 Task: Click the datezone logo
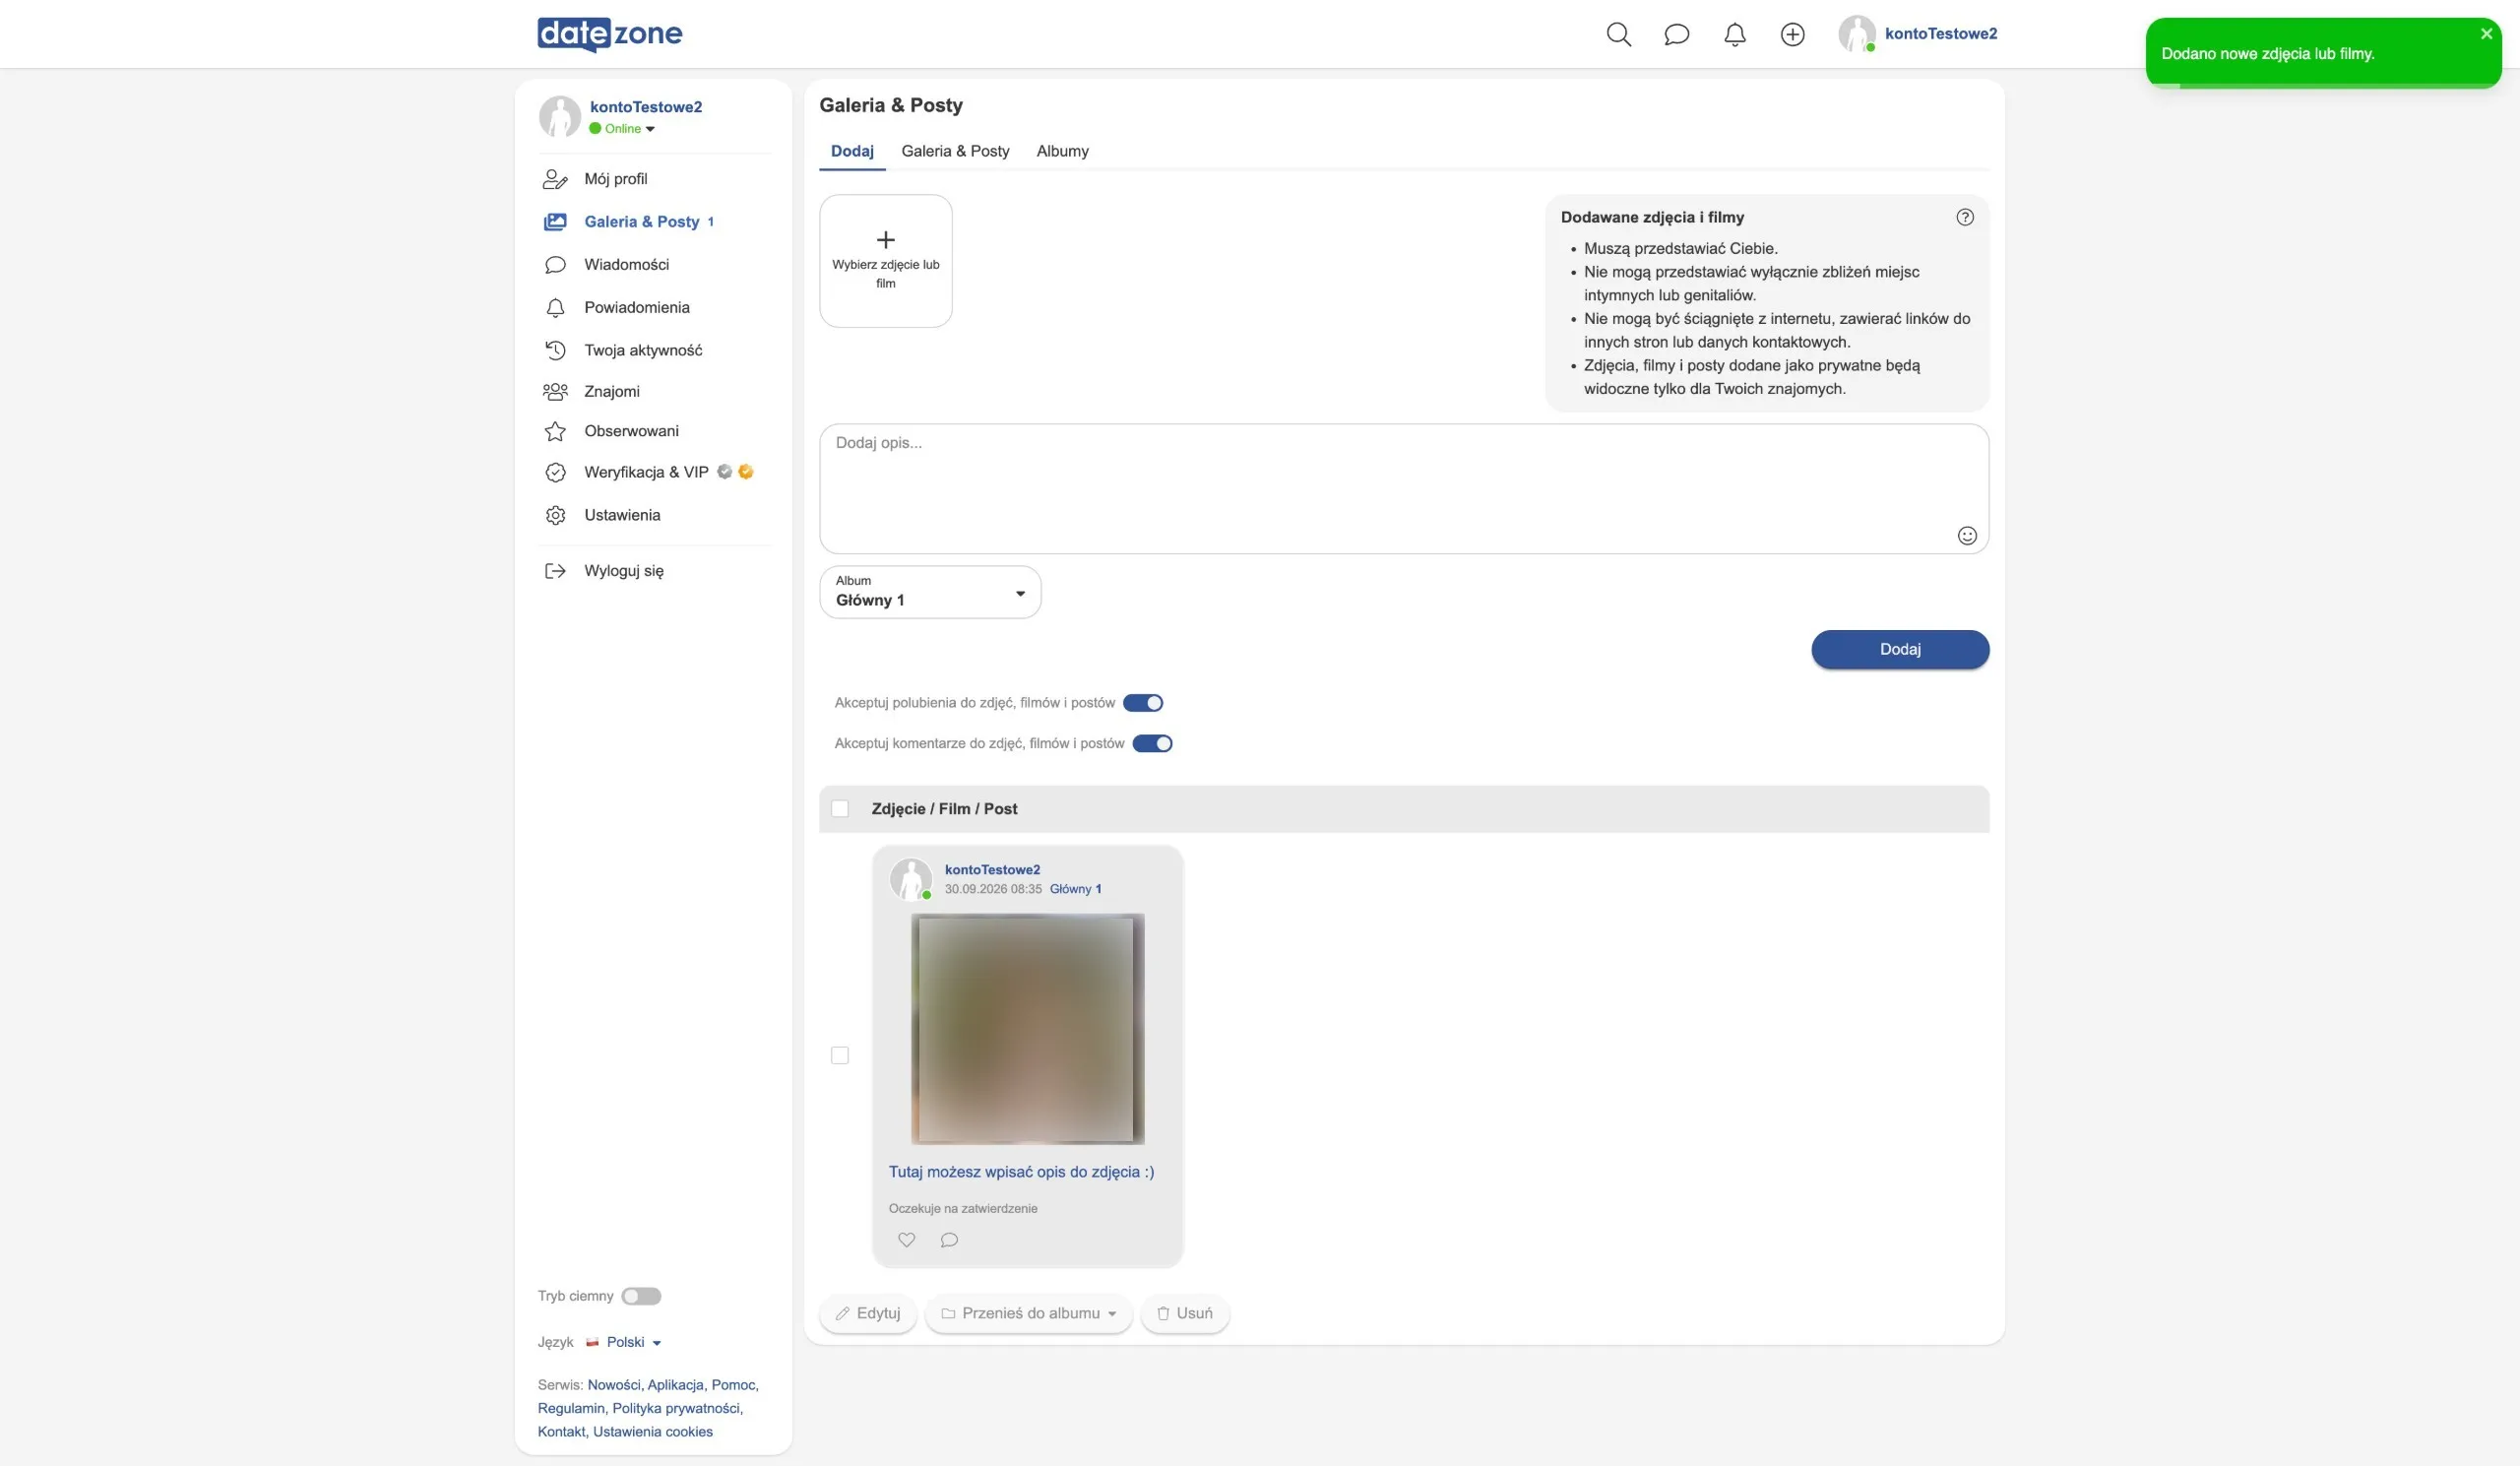(610, 34)
